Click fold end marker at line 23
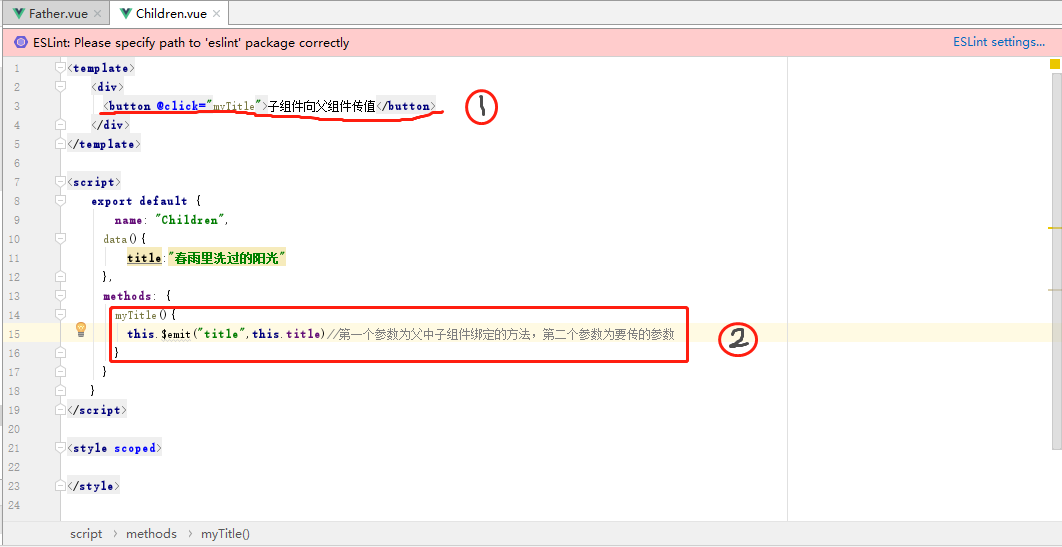The image size is (1062, 547). (60, 485)
